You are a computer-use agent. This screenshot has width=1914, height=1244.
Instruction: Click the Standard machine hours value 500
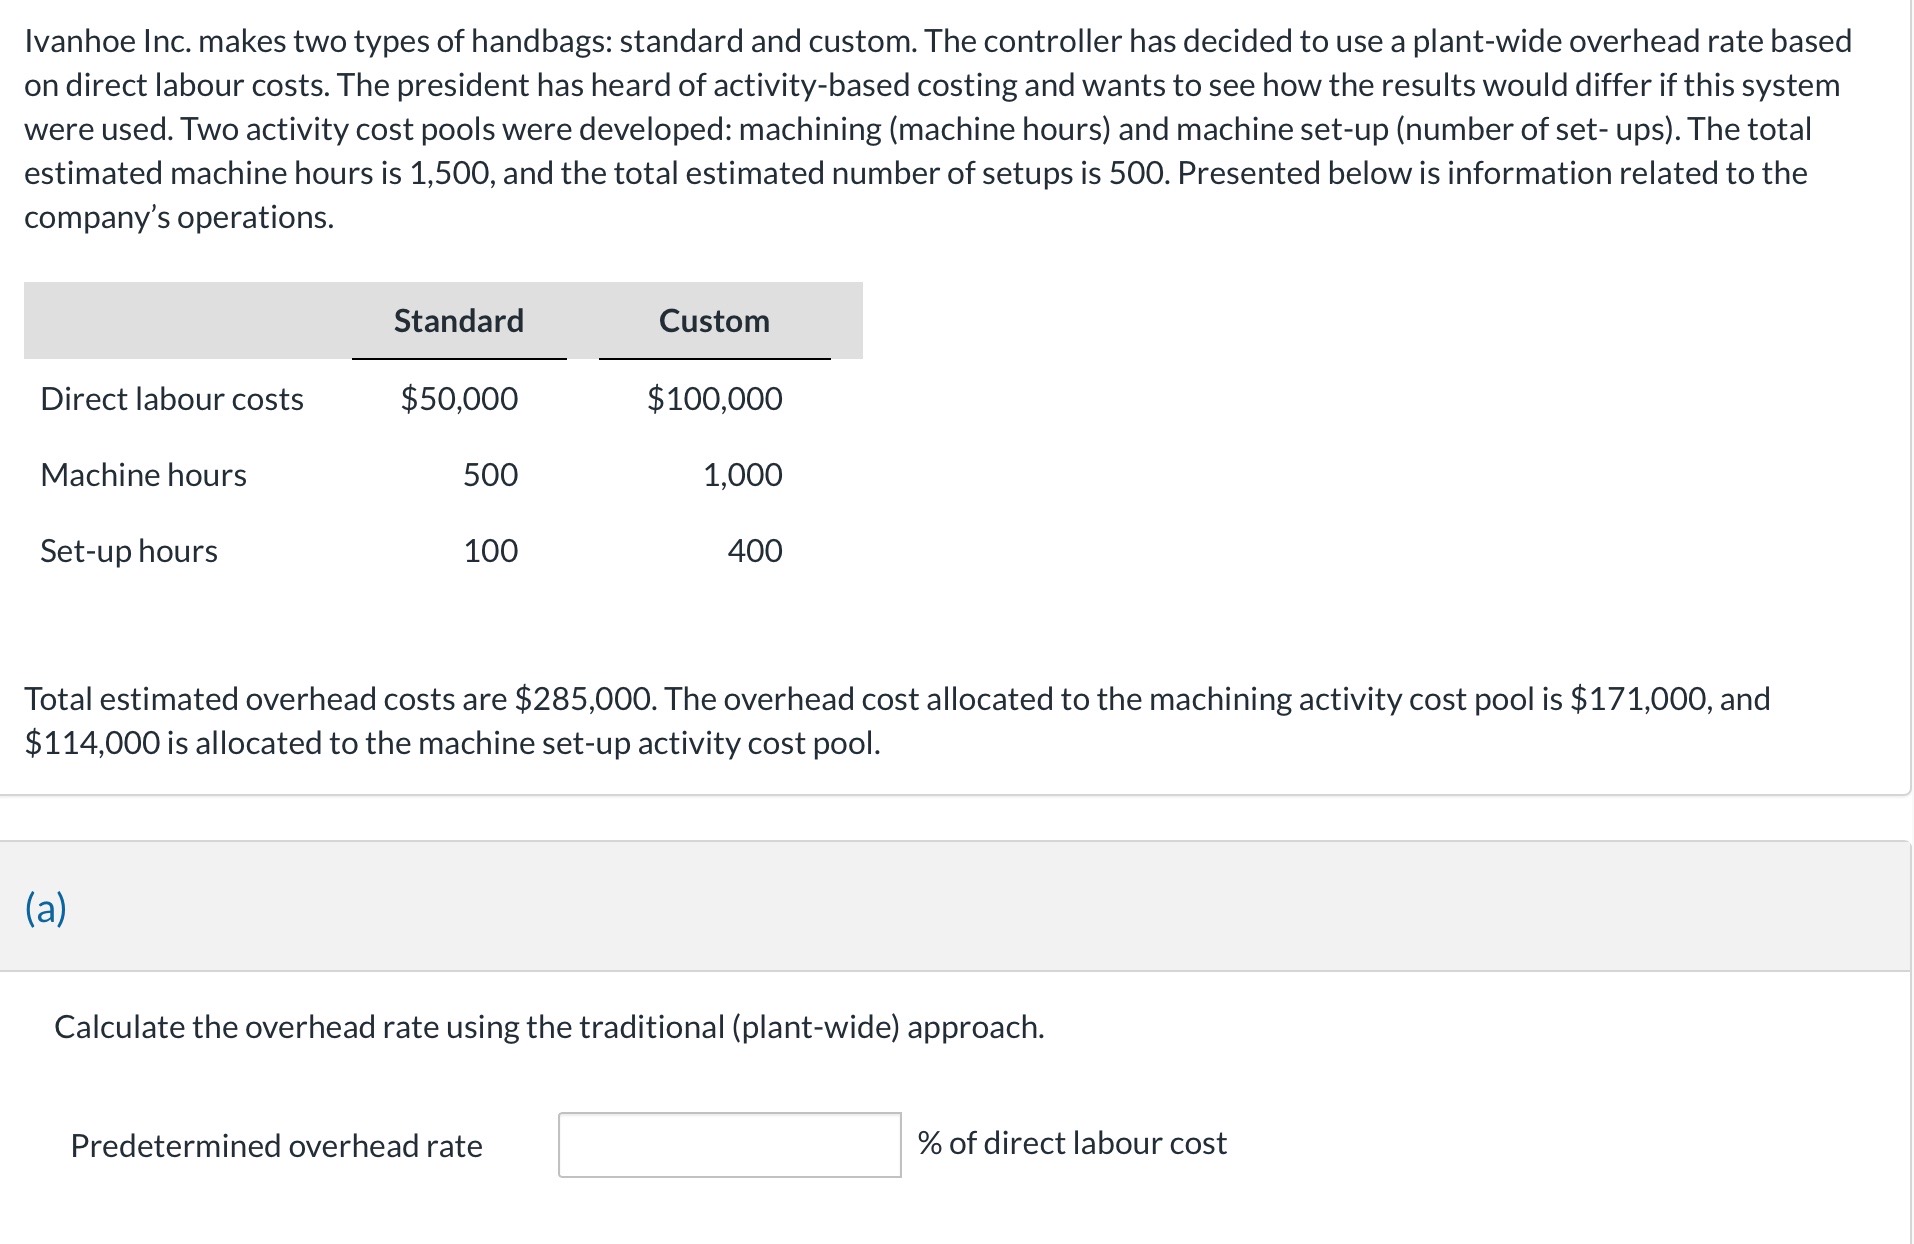tap(490, 475)
